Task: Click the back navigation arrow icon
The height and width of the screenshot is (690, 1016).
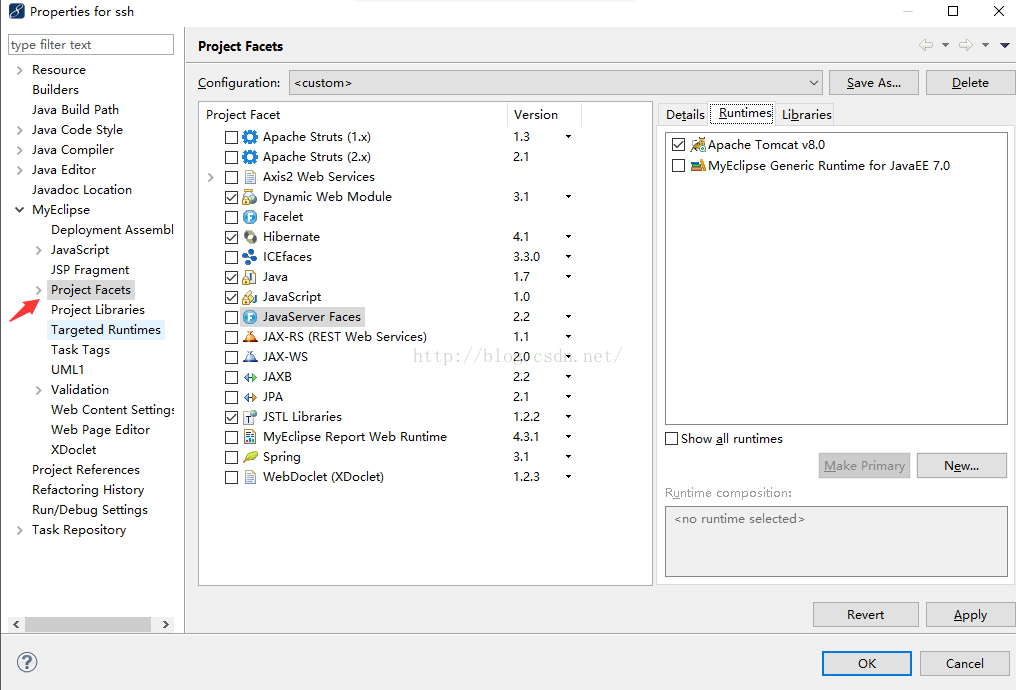Action: 926,45
